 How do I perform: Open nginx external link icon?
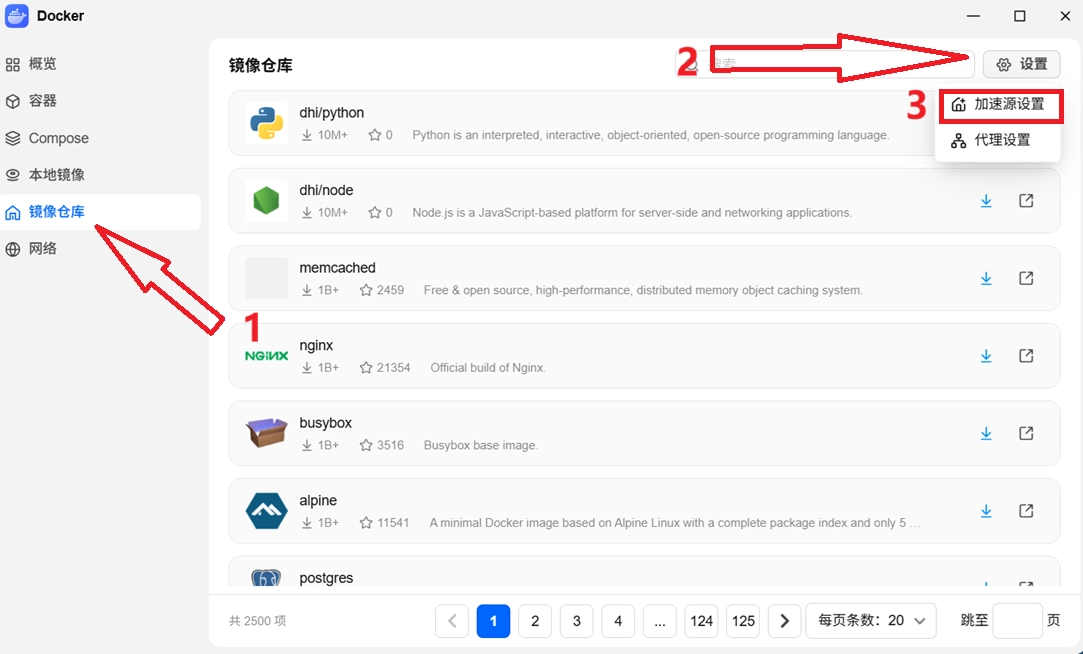point(1026,356)
